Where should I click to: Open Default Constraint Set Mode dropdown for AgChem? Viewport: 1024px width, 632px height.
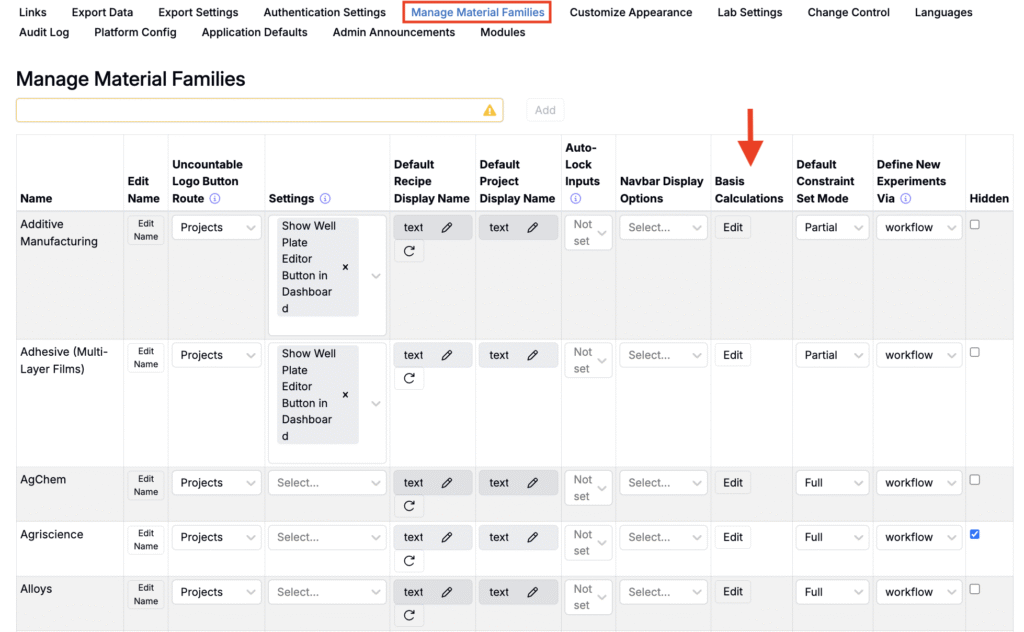[832, 483]
